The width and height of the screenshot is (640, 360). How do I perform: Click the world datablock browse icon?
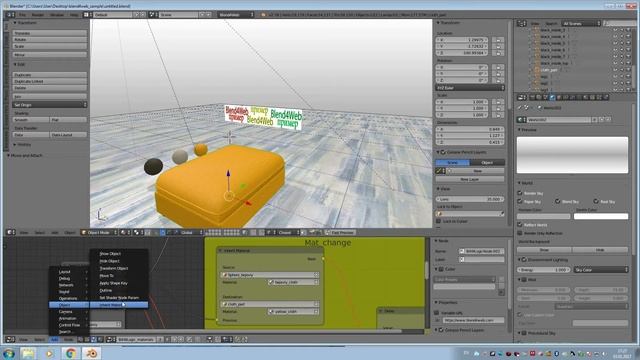click(x=521, y=120)
